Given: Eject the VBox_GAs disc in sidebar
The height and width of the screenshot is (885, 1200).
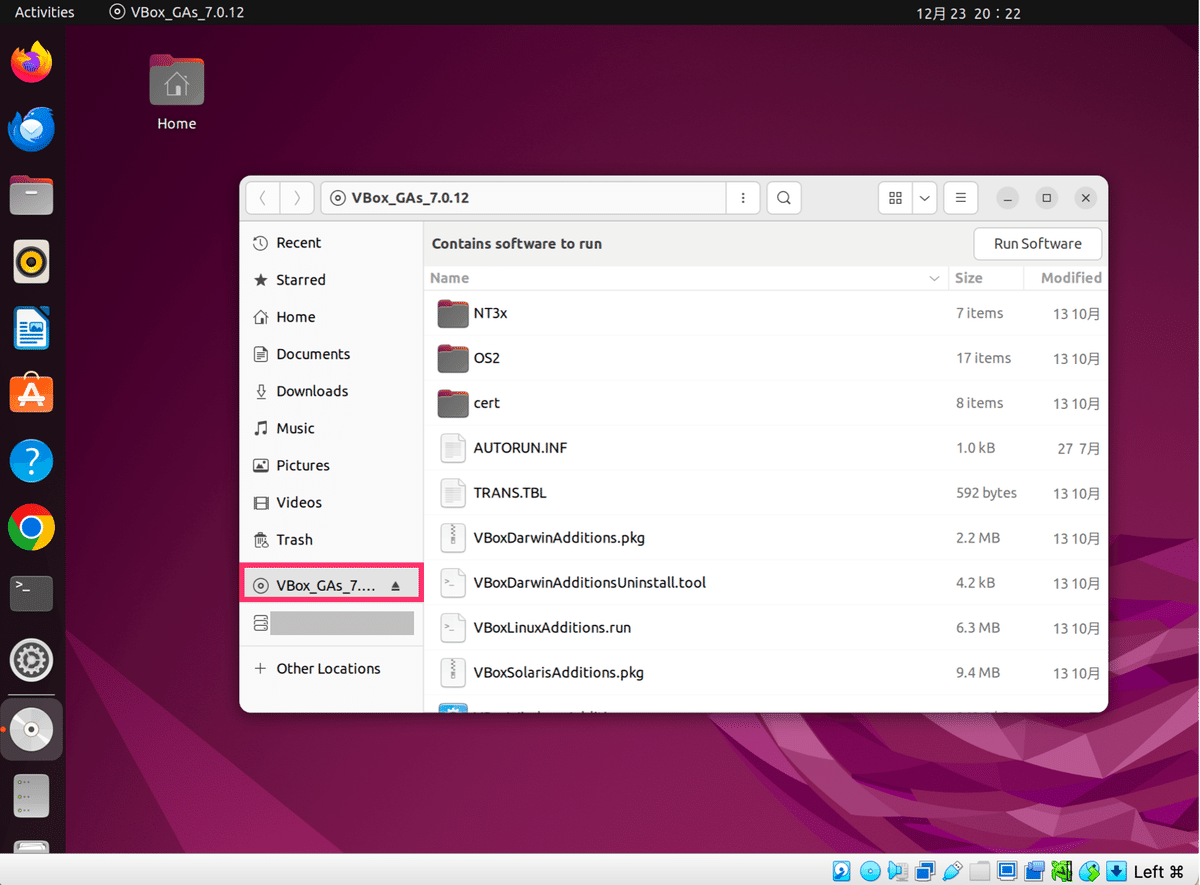Looking at the screenshot, I should click(396, 586).
